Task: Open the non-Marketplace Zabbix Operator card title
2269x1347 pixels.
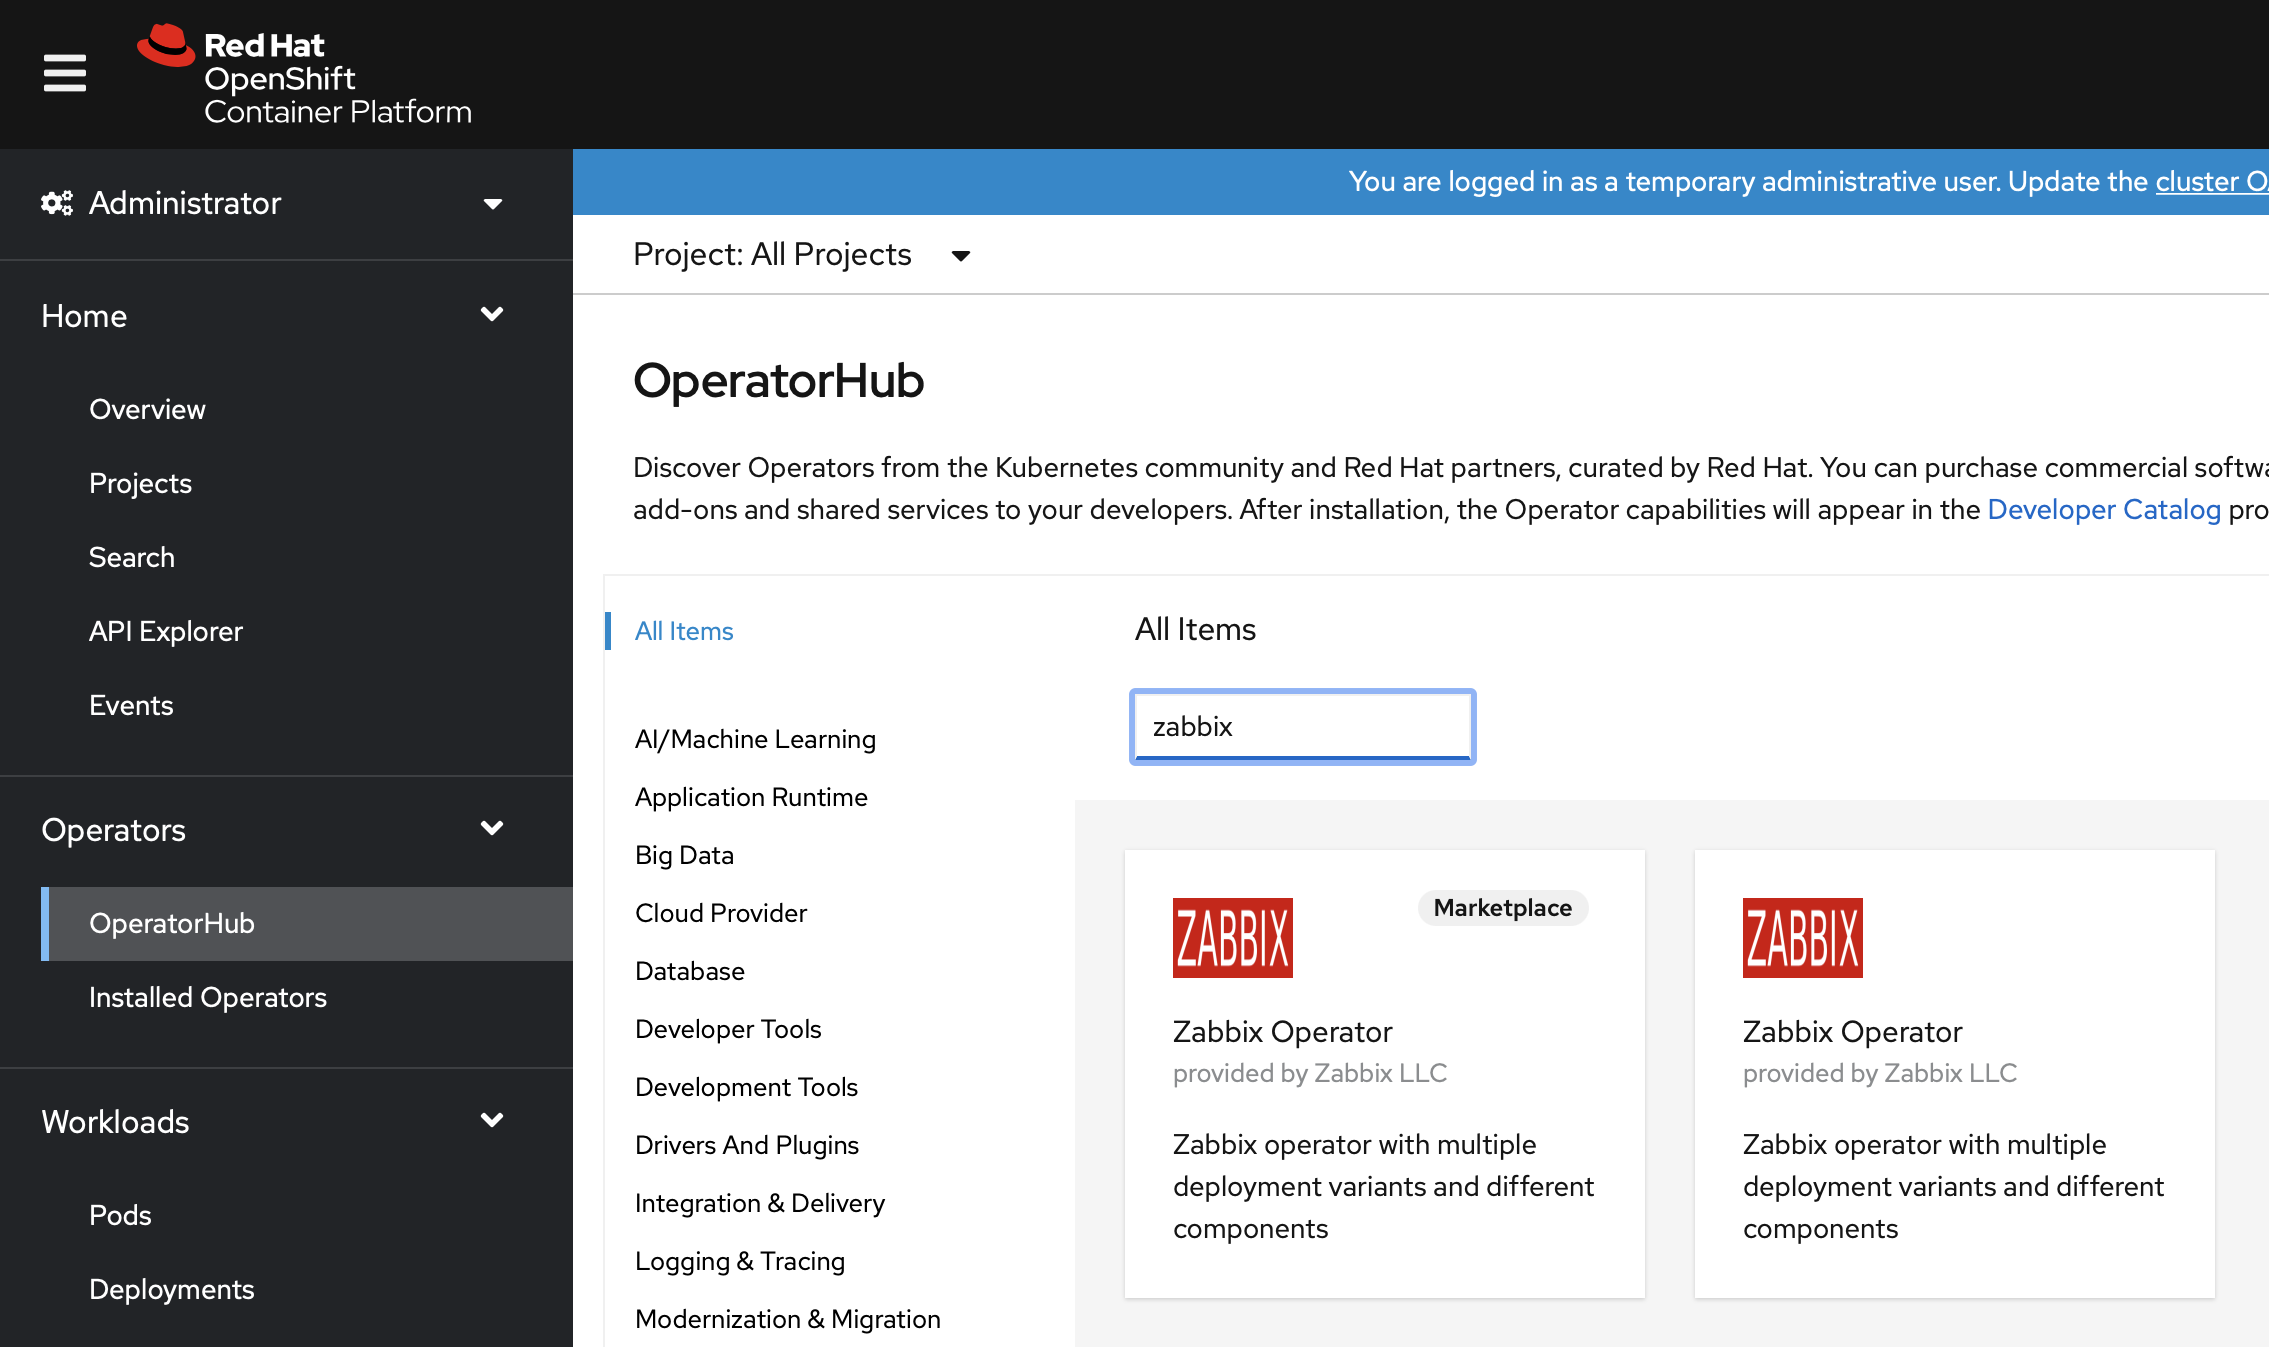Action: coord(1852,1031)
